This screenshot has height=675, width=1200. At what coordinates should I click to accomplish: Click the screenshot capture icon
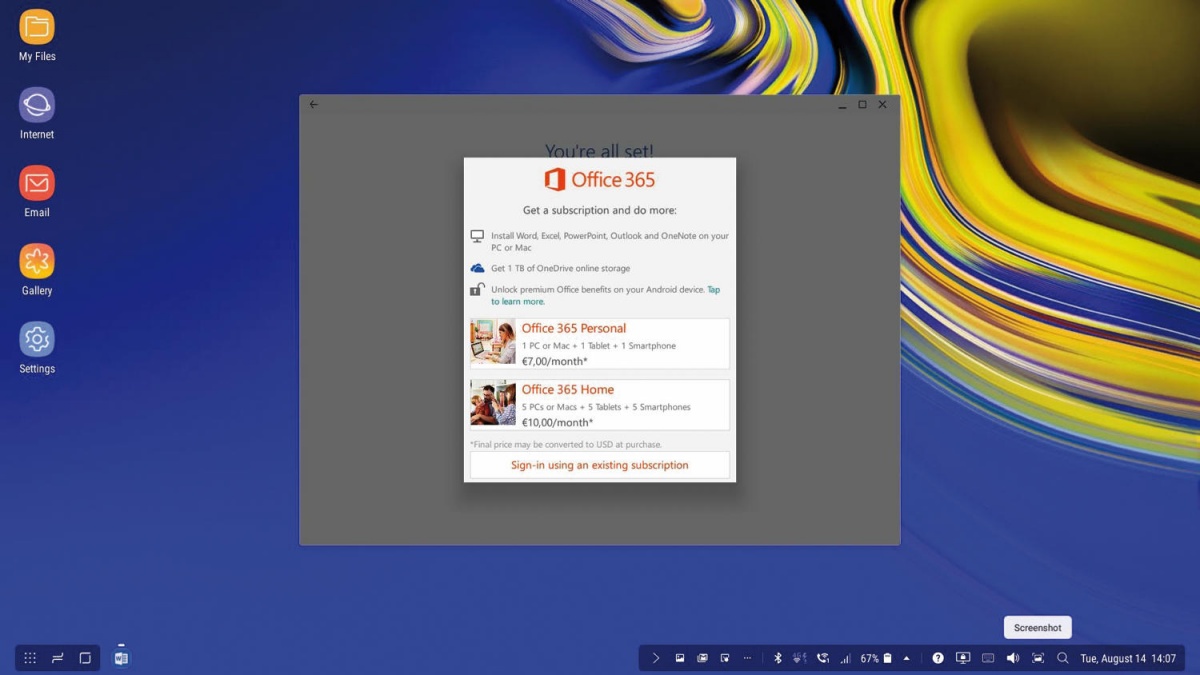click(x=1038, y=658)
